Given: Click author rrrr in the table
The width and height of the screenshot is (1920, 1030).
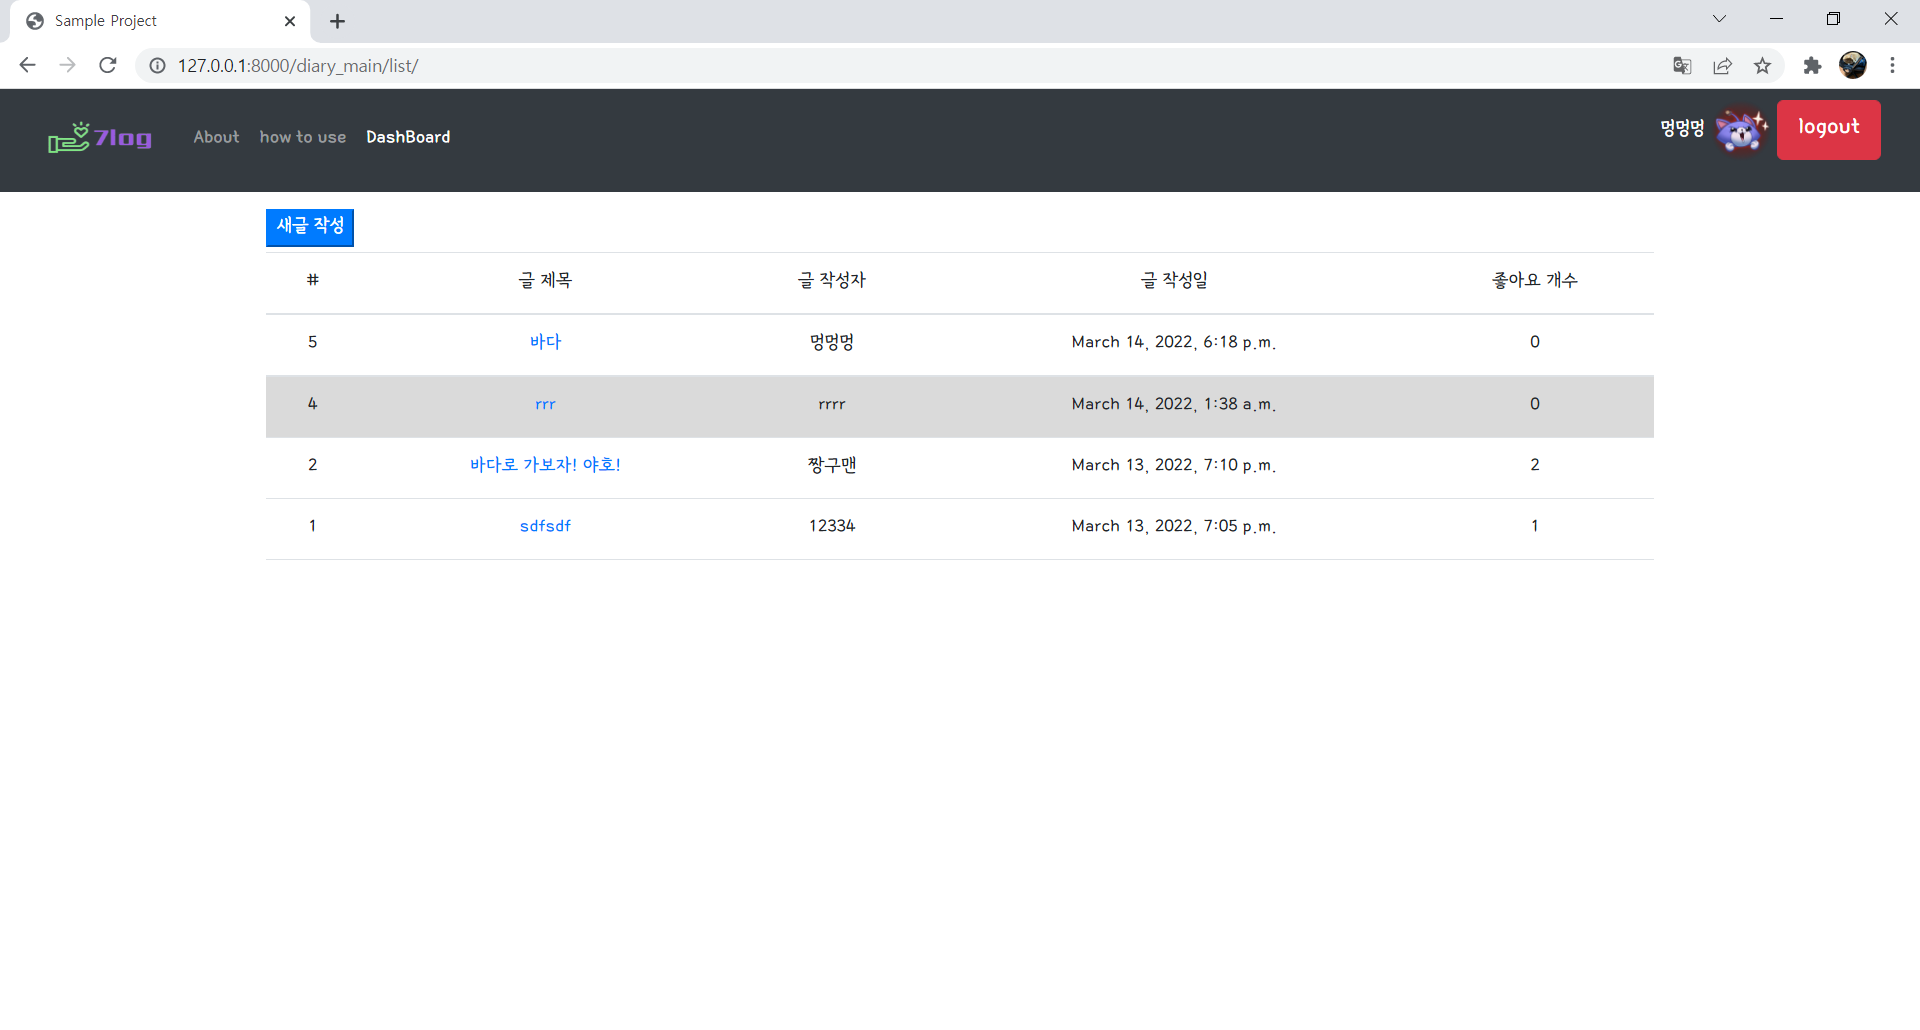Looking at the screenshot, I should point(832,404).
